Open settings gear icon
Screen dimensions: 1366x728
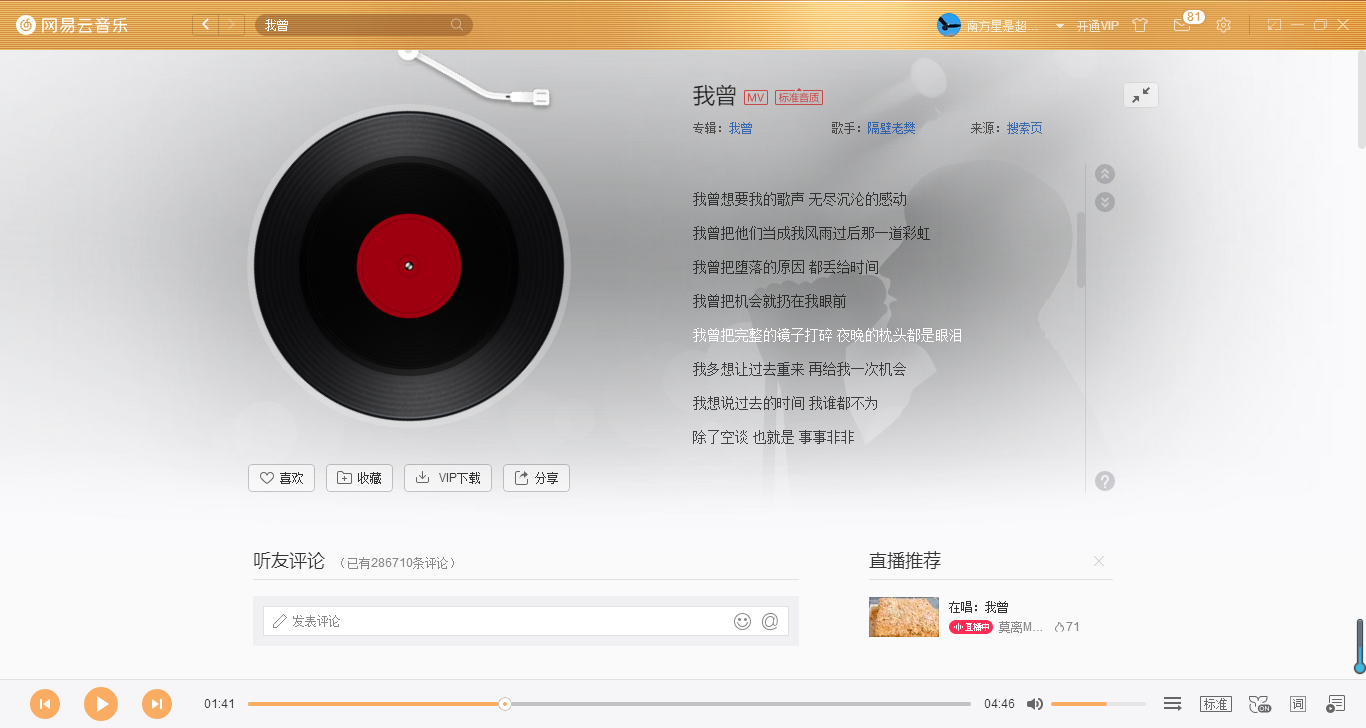[1223, 25]
